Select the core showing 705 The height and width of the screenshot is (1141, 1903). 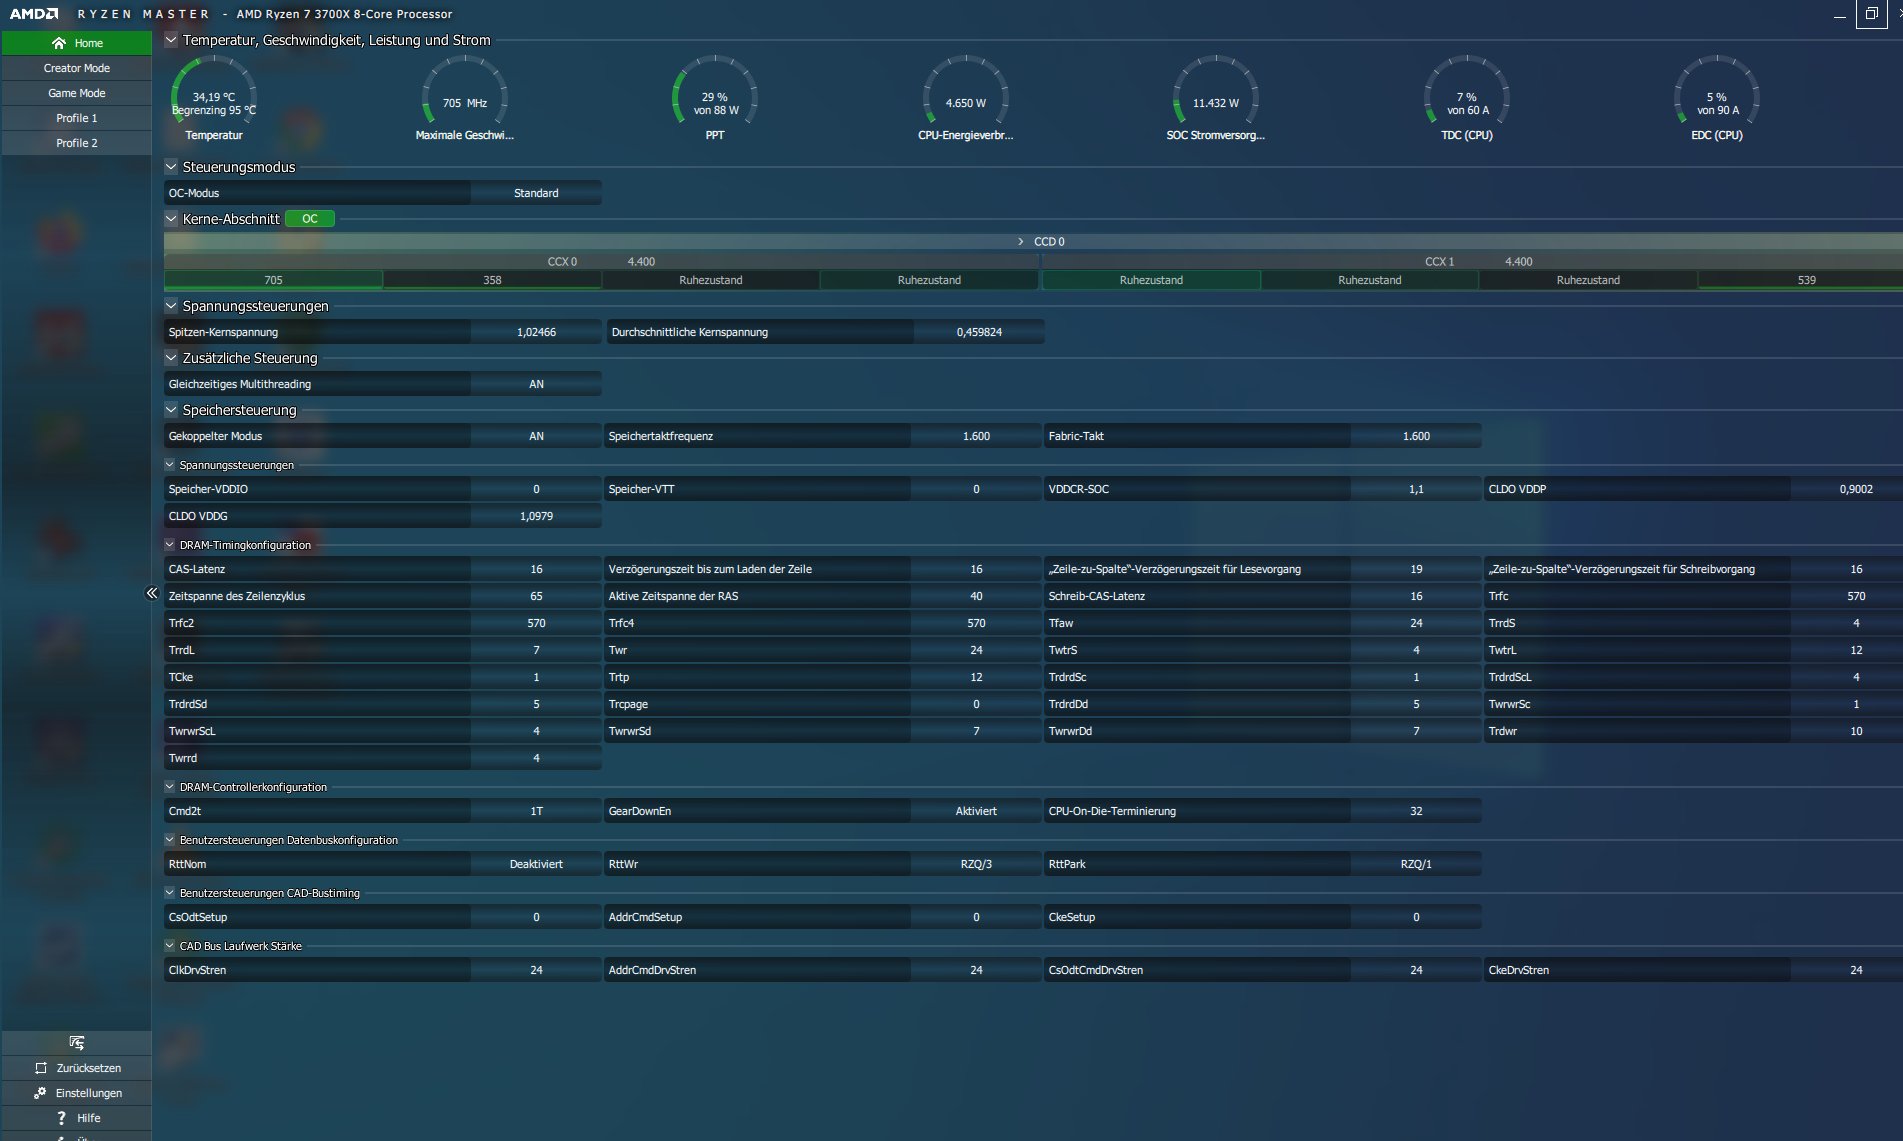[x=273, y=280]
